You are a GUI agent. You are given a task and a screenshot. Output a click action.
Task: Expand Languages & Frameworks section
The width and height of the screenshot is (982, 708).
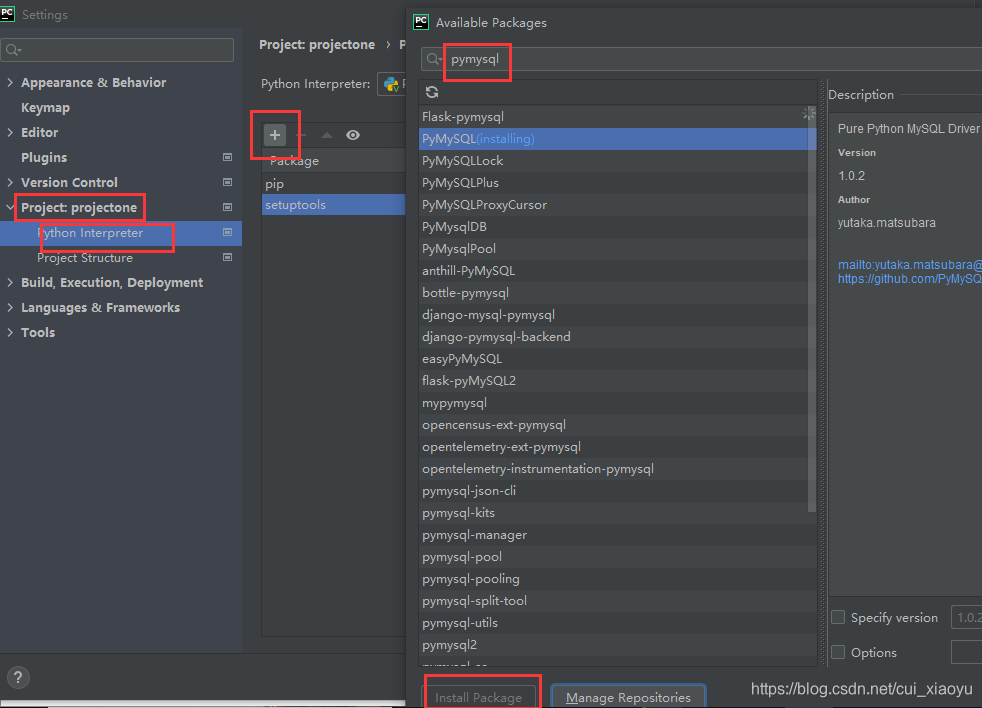pos(10,308)
